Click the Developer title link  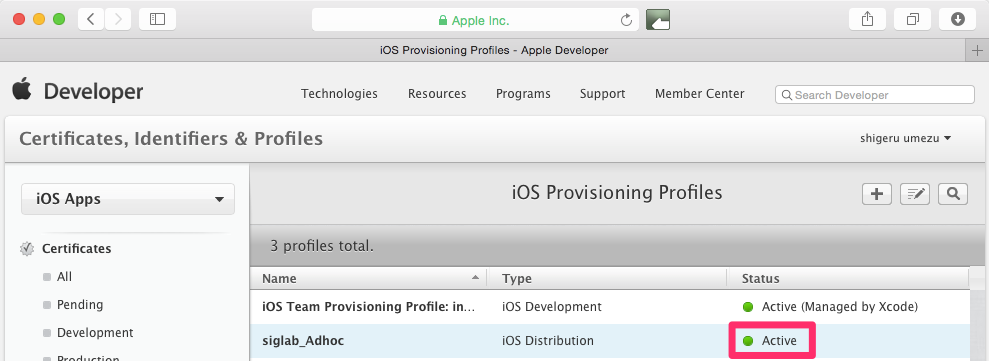pyautogui.click(x=93, y=92)
